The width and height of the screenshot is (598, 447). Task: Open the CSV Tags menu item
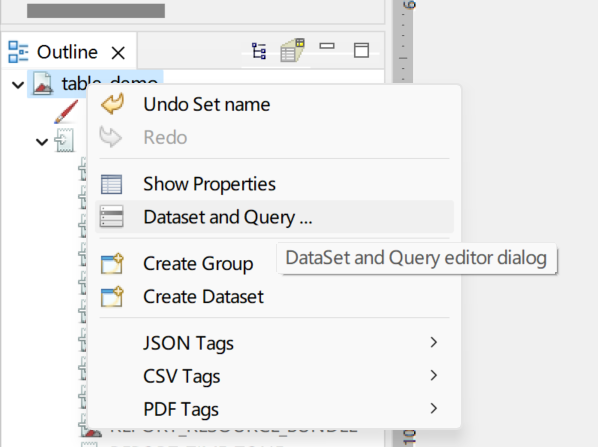tap(274, 376)
